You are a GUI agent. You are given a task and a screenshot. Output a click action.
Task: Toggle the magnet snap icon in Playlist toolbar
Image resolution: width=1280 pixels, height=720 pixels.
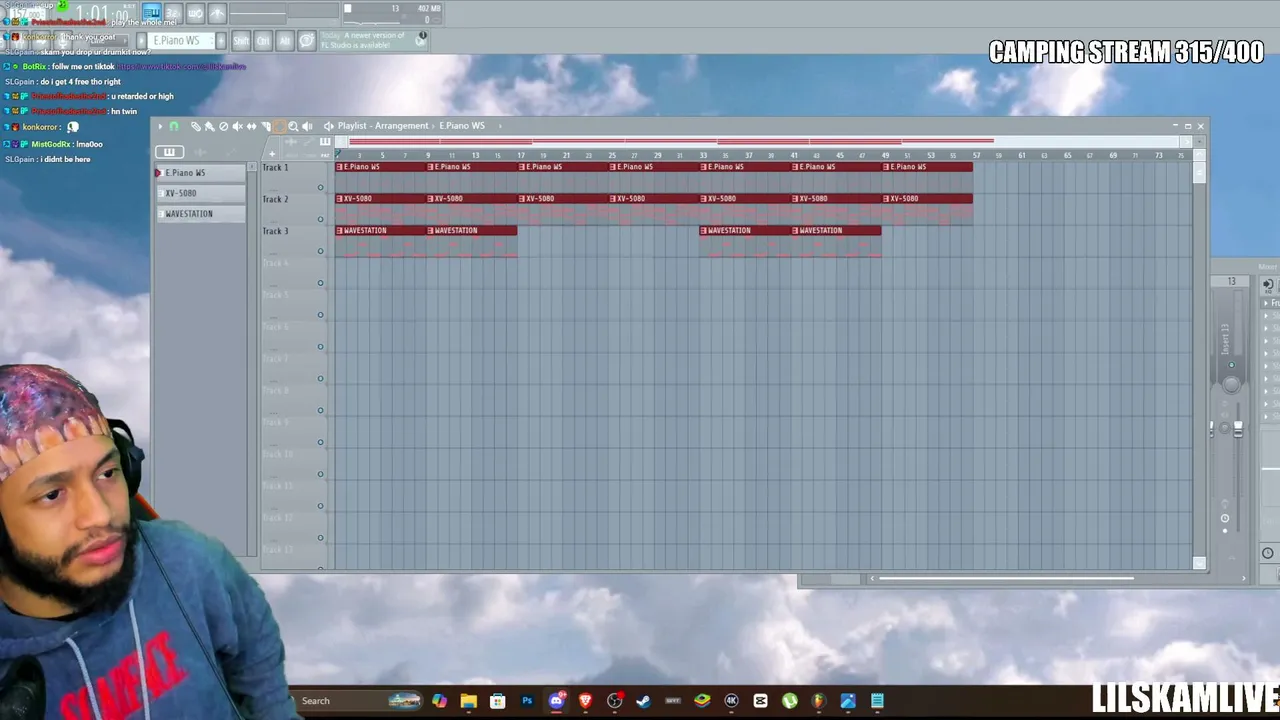[174, 126]
